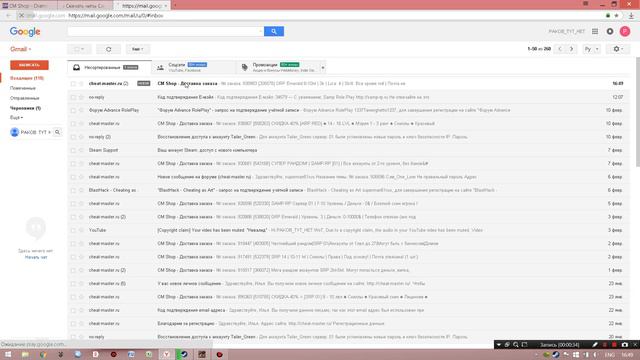Click the browser address bar URL

(x=116, y=16)
